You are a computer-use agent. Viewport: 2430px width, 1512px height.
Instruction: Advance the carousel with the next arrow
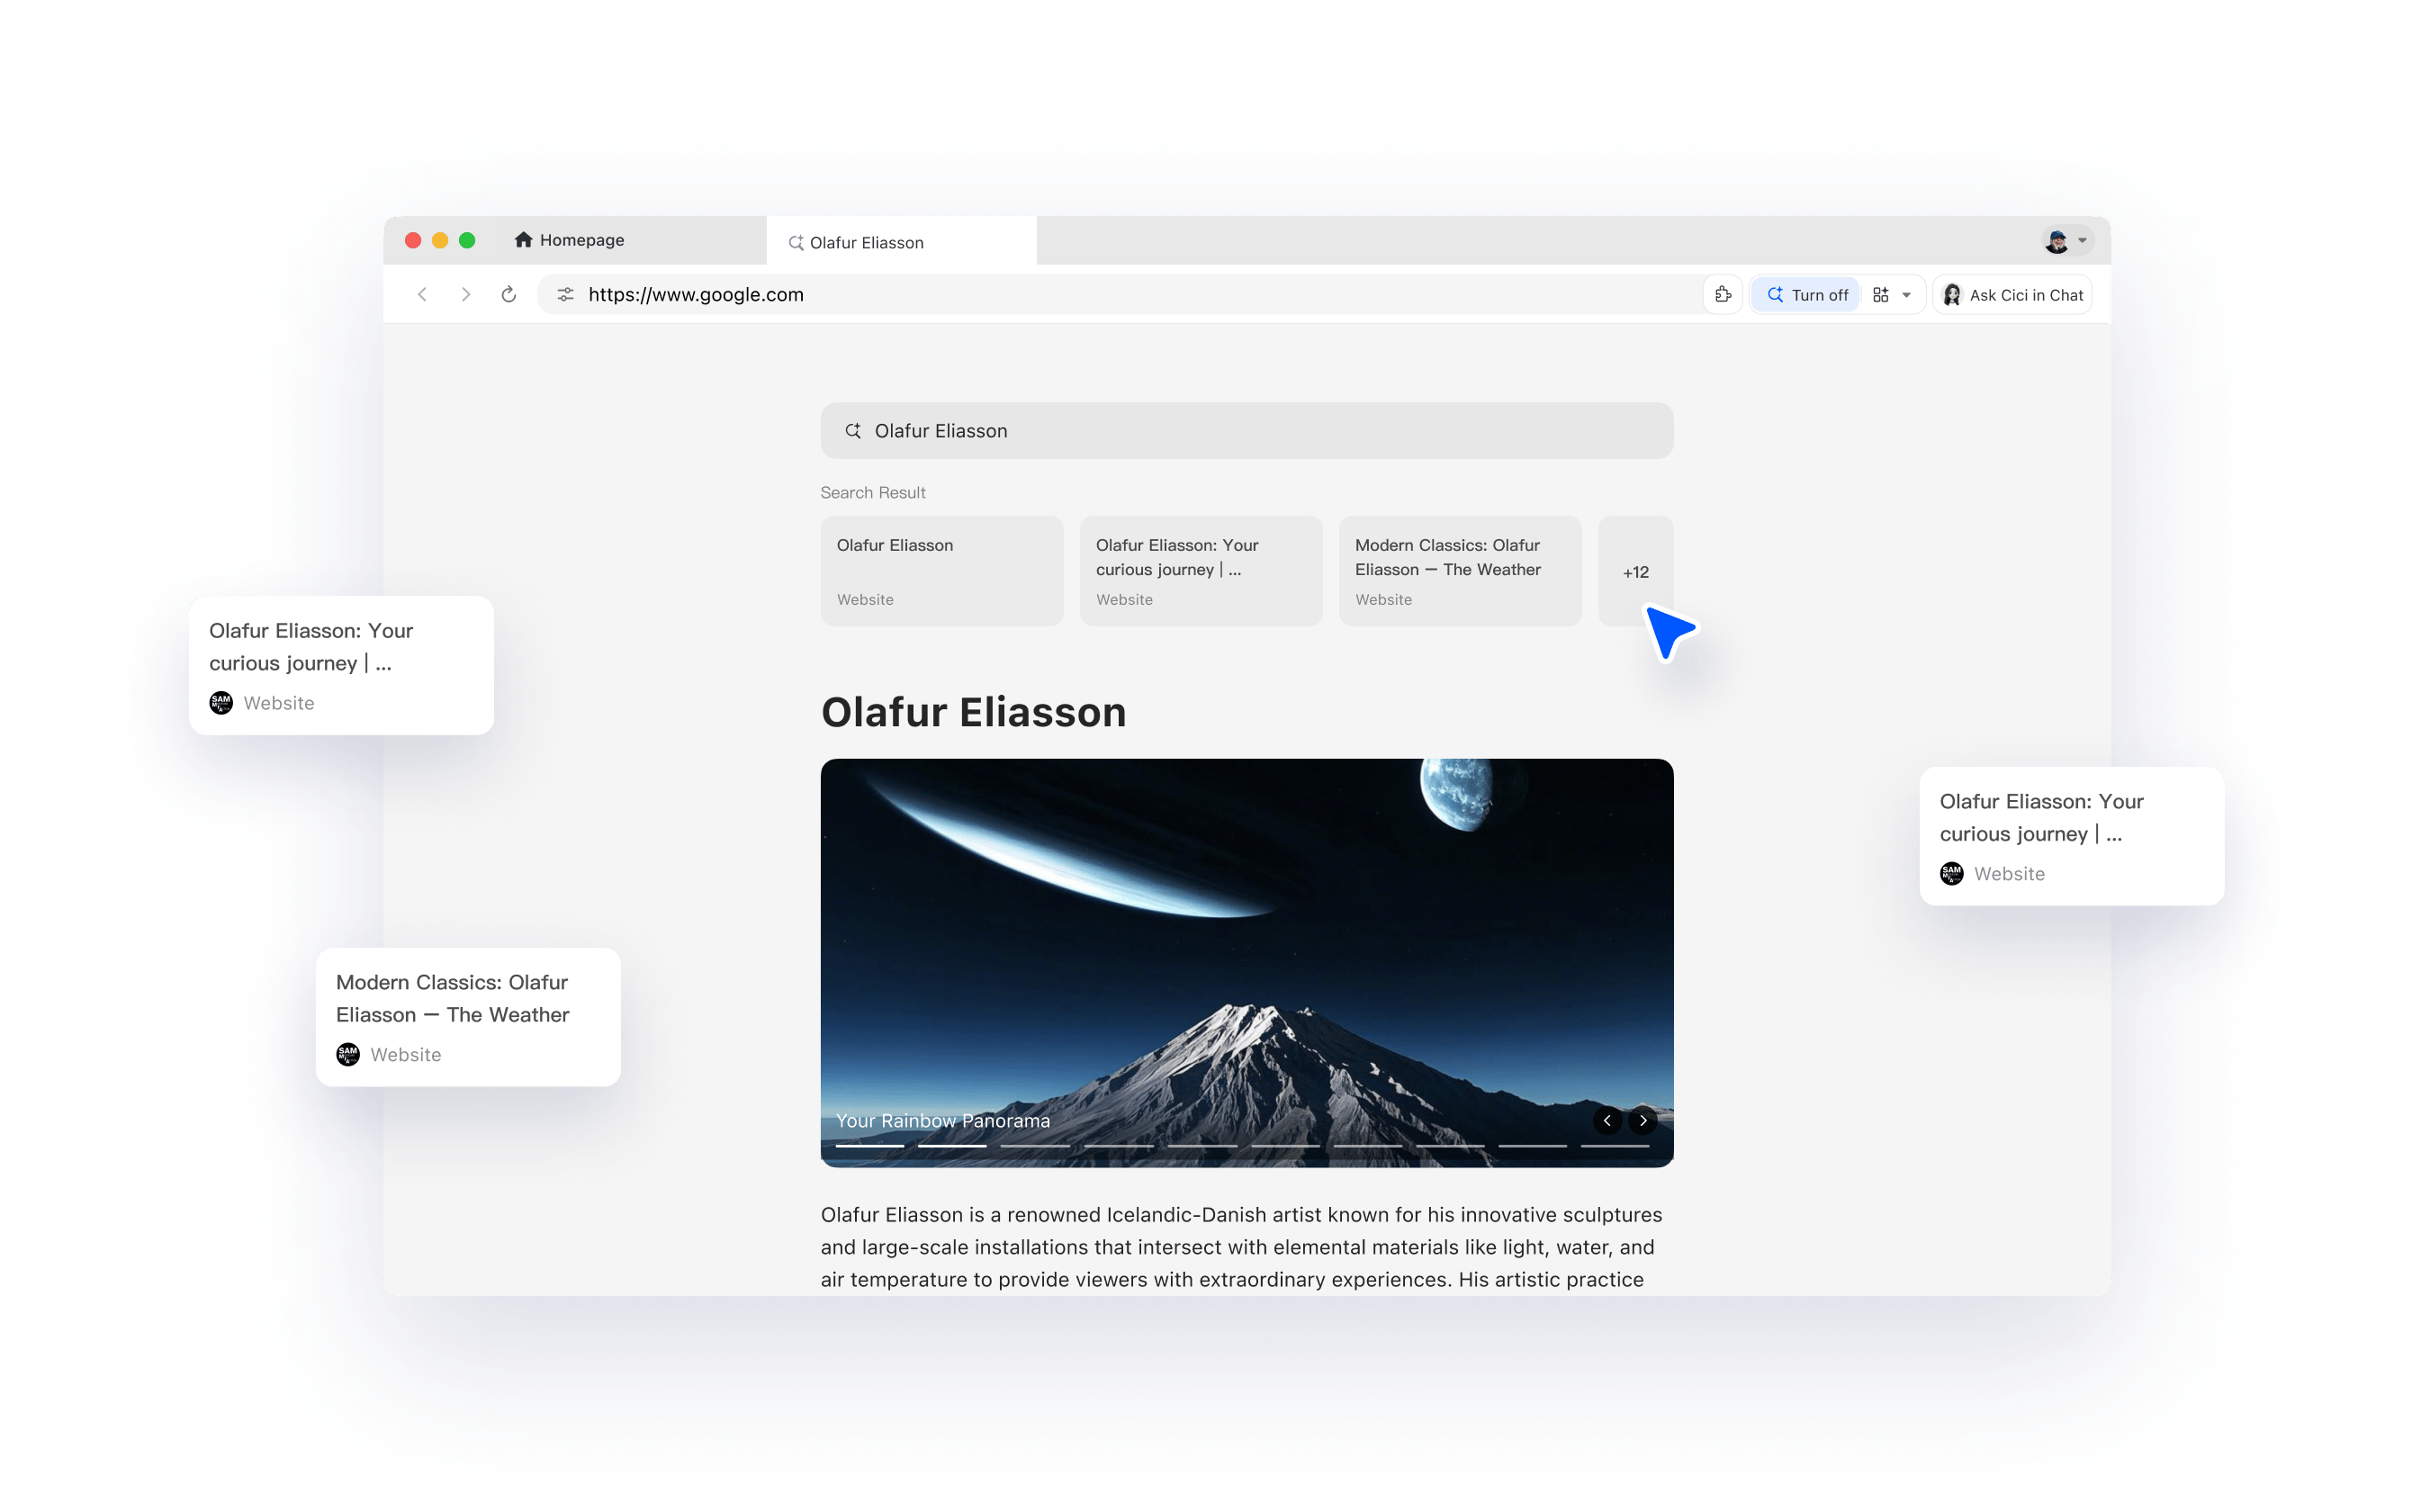point(1642,1121)
